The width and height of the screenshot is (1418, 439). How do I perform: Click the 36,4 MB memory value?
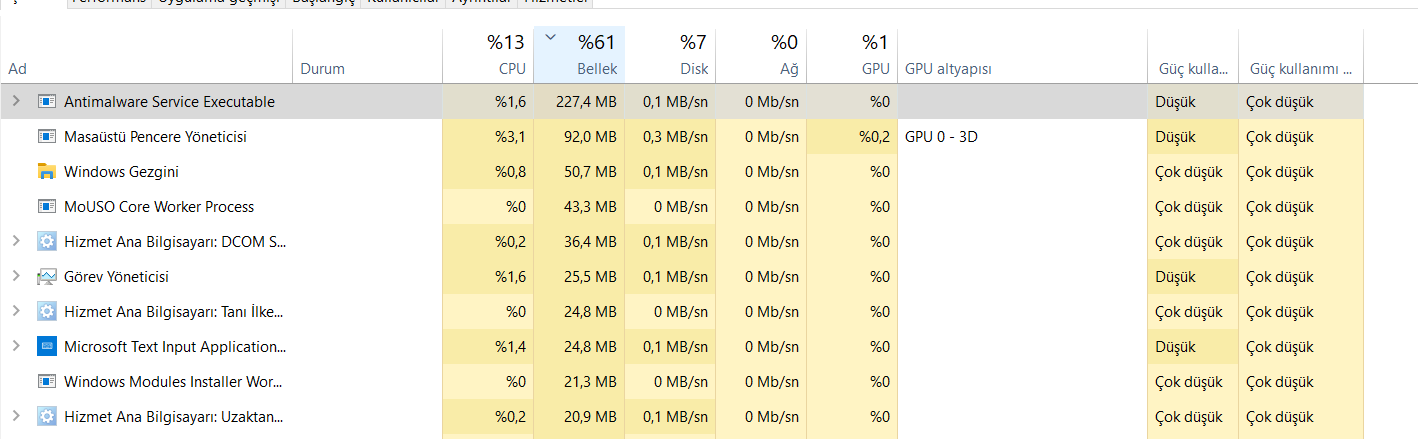[x=590, y=242]
